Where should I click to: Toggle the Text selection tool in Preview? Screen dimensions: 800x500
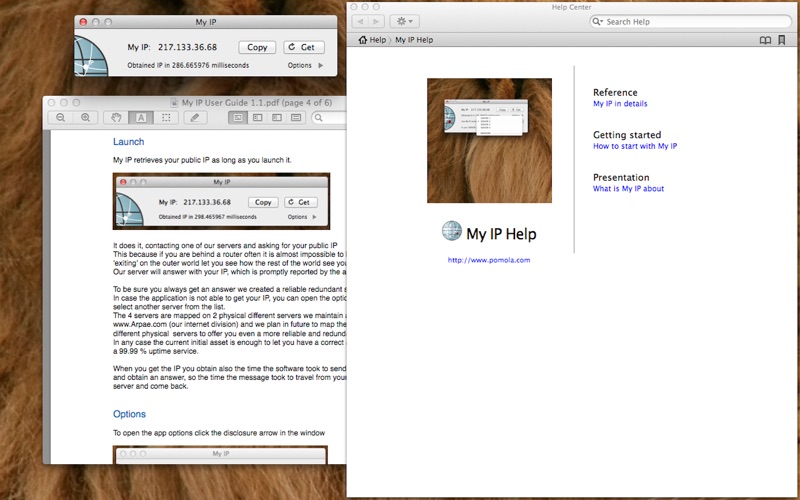click(141, 118)
